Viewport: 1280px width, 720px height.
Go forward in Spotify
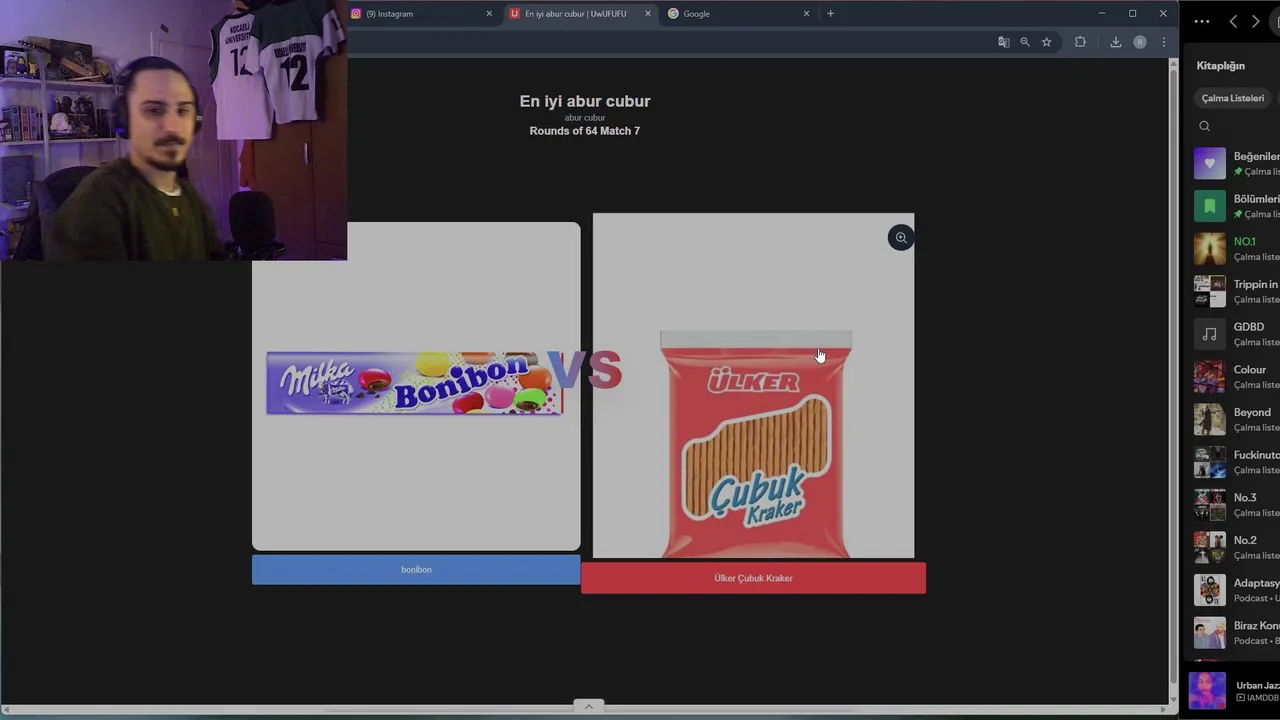click(x=1256, y=21)
